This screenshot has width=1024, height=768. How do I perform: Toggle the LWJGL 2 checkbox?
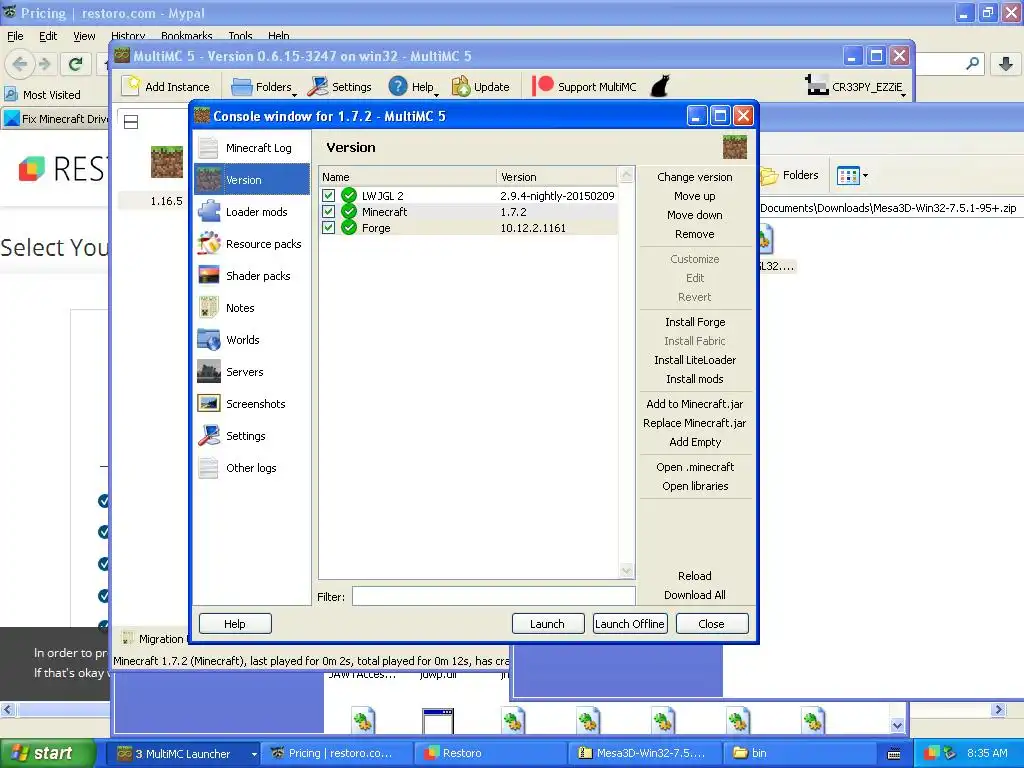[x=328, y=195]
